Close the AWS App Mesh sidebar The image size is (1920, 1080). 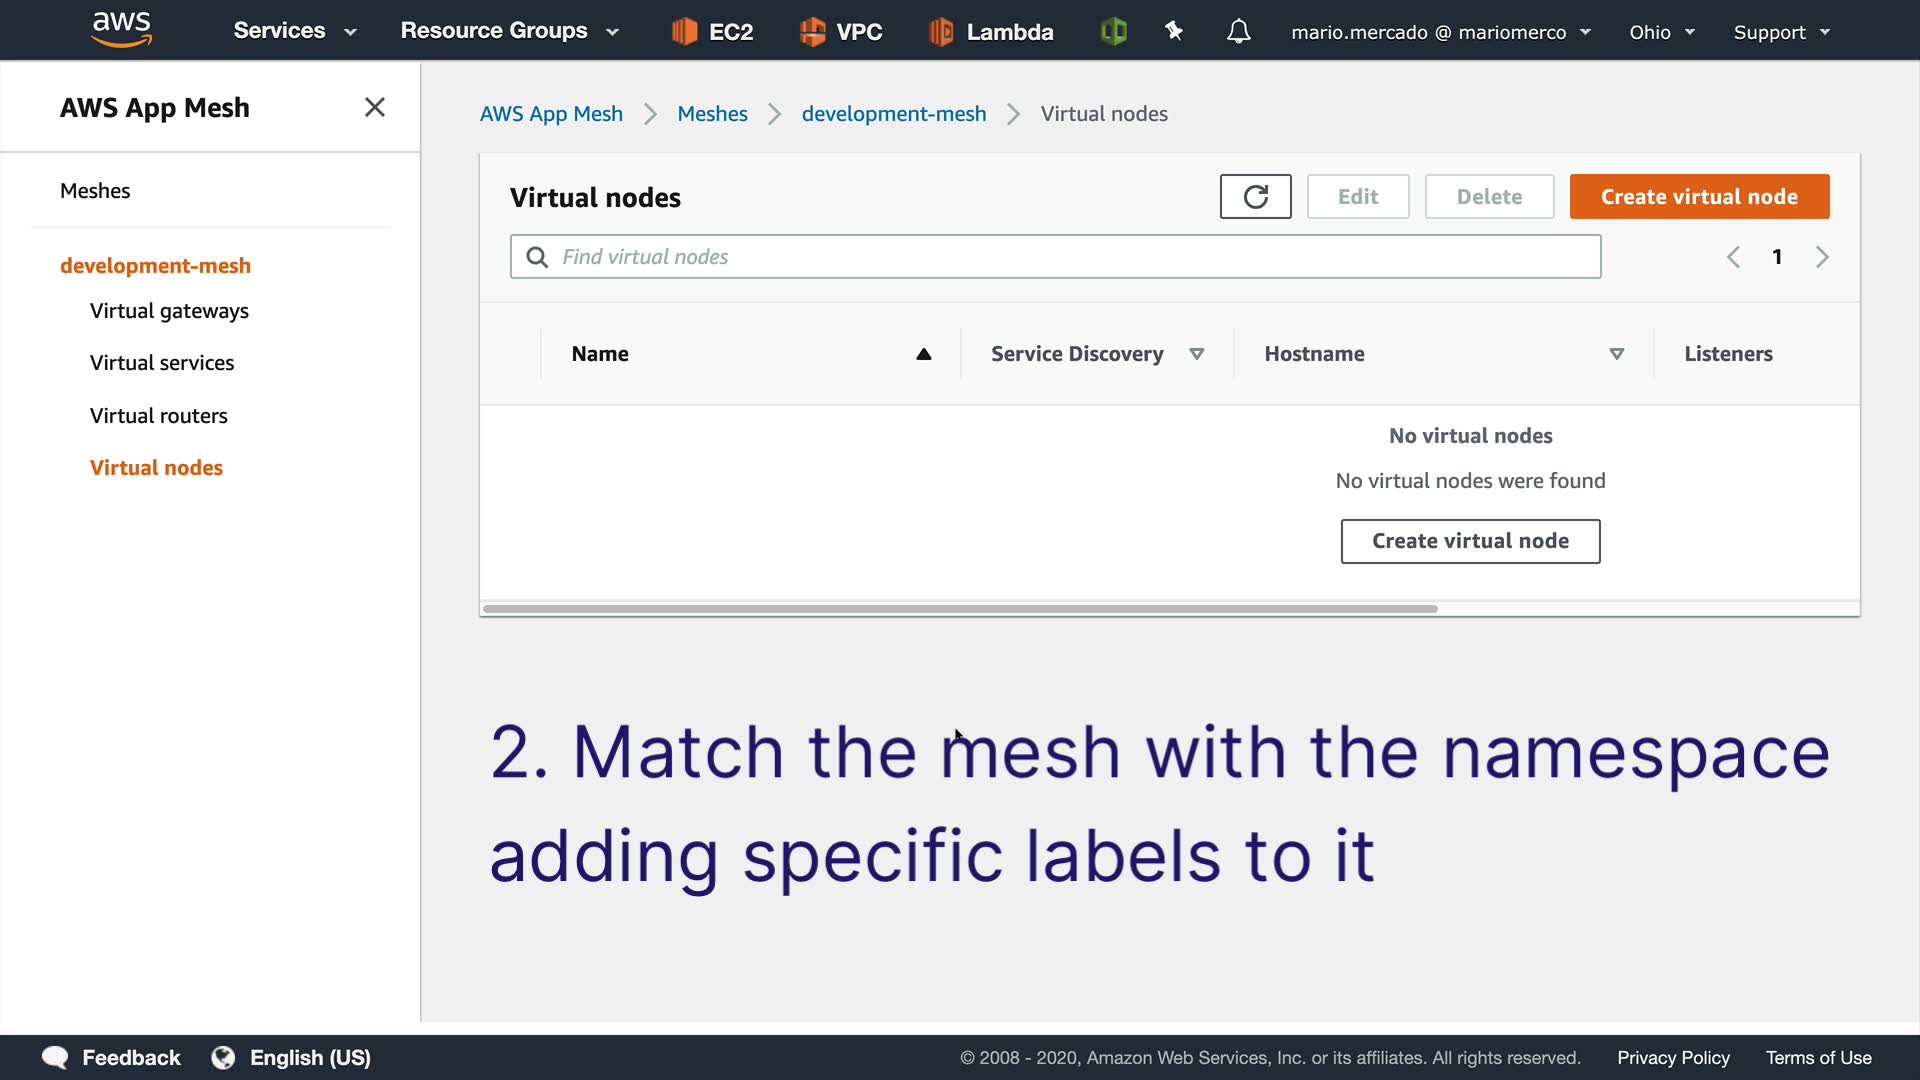tap(375, 107)
